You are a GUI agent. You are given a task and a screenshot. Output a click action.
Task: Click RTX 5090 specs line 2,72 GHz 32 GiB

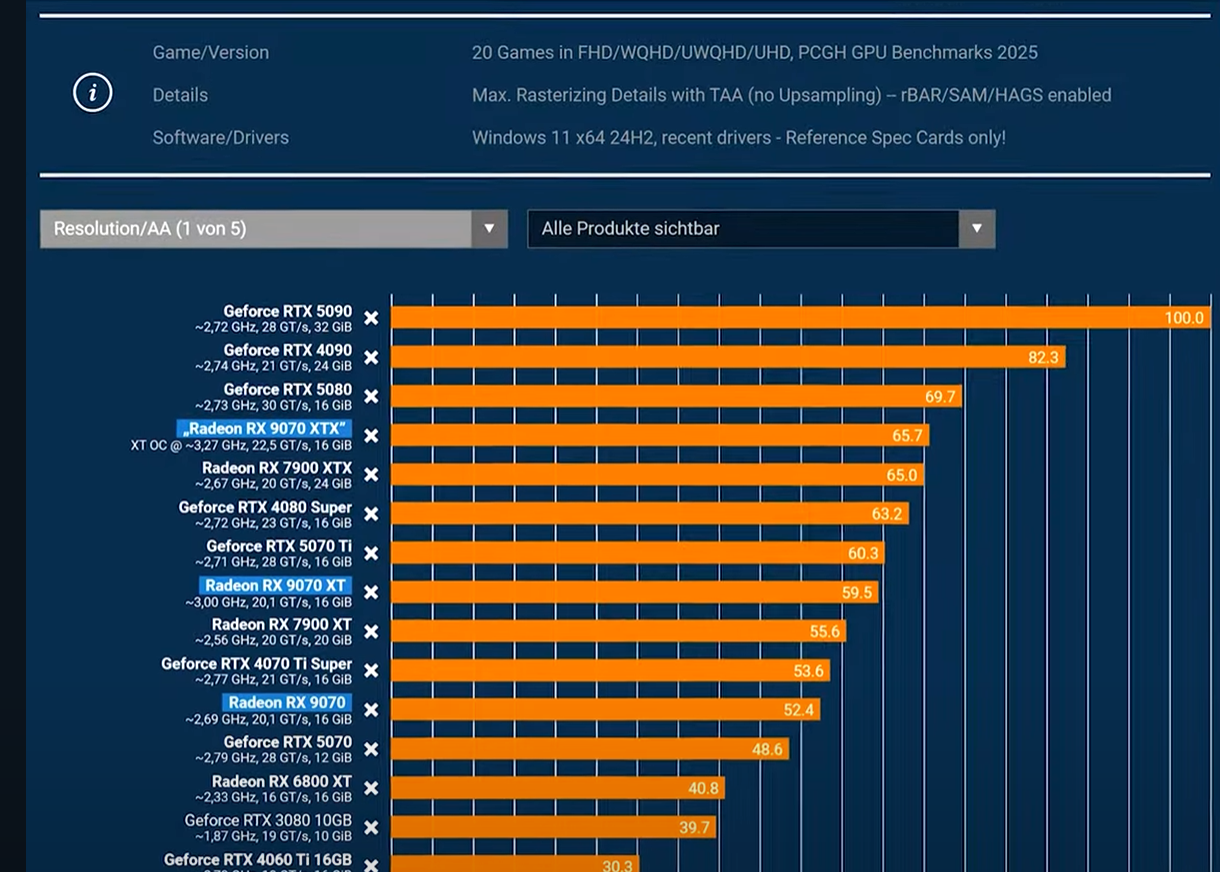point(273,328)
